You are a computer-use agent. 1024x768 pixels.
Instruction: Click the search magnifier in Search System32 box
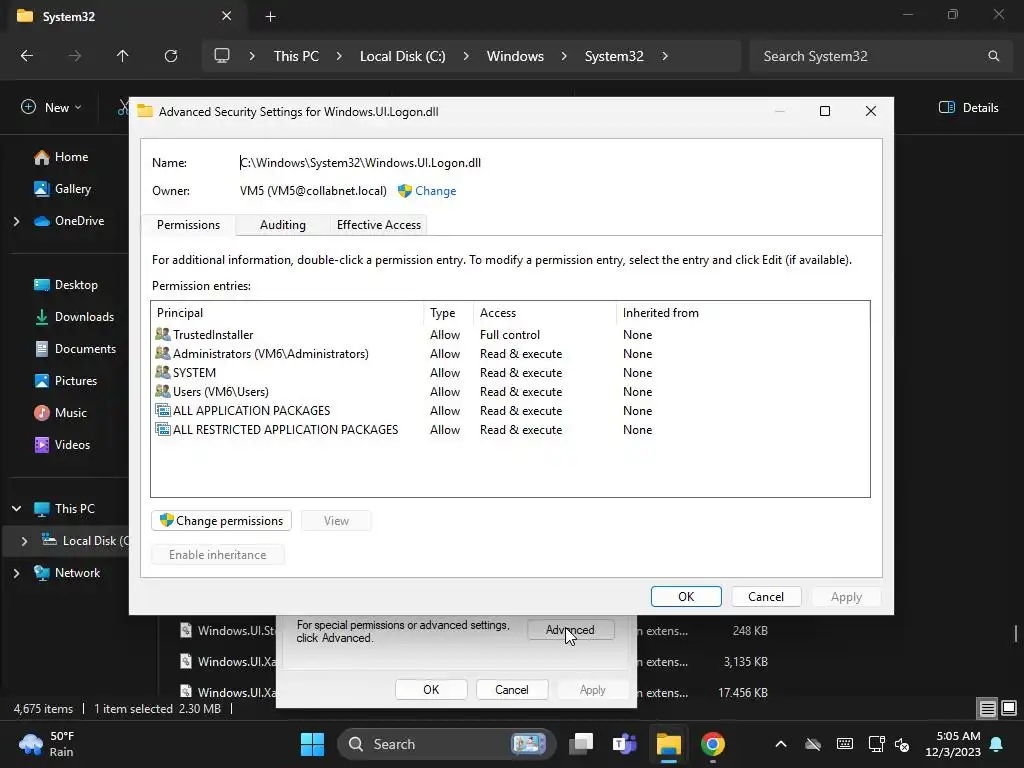pos(993,56)
